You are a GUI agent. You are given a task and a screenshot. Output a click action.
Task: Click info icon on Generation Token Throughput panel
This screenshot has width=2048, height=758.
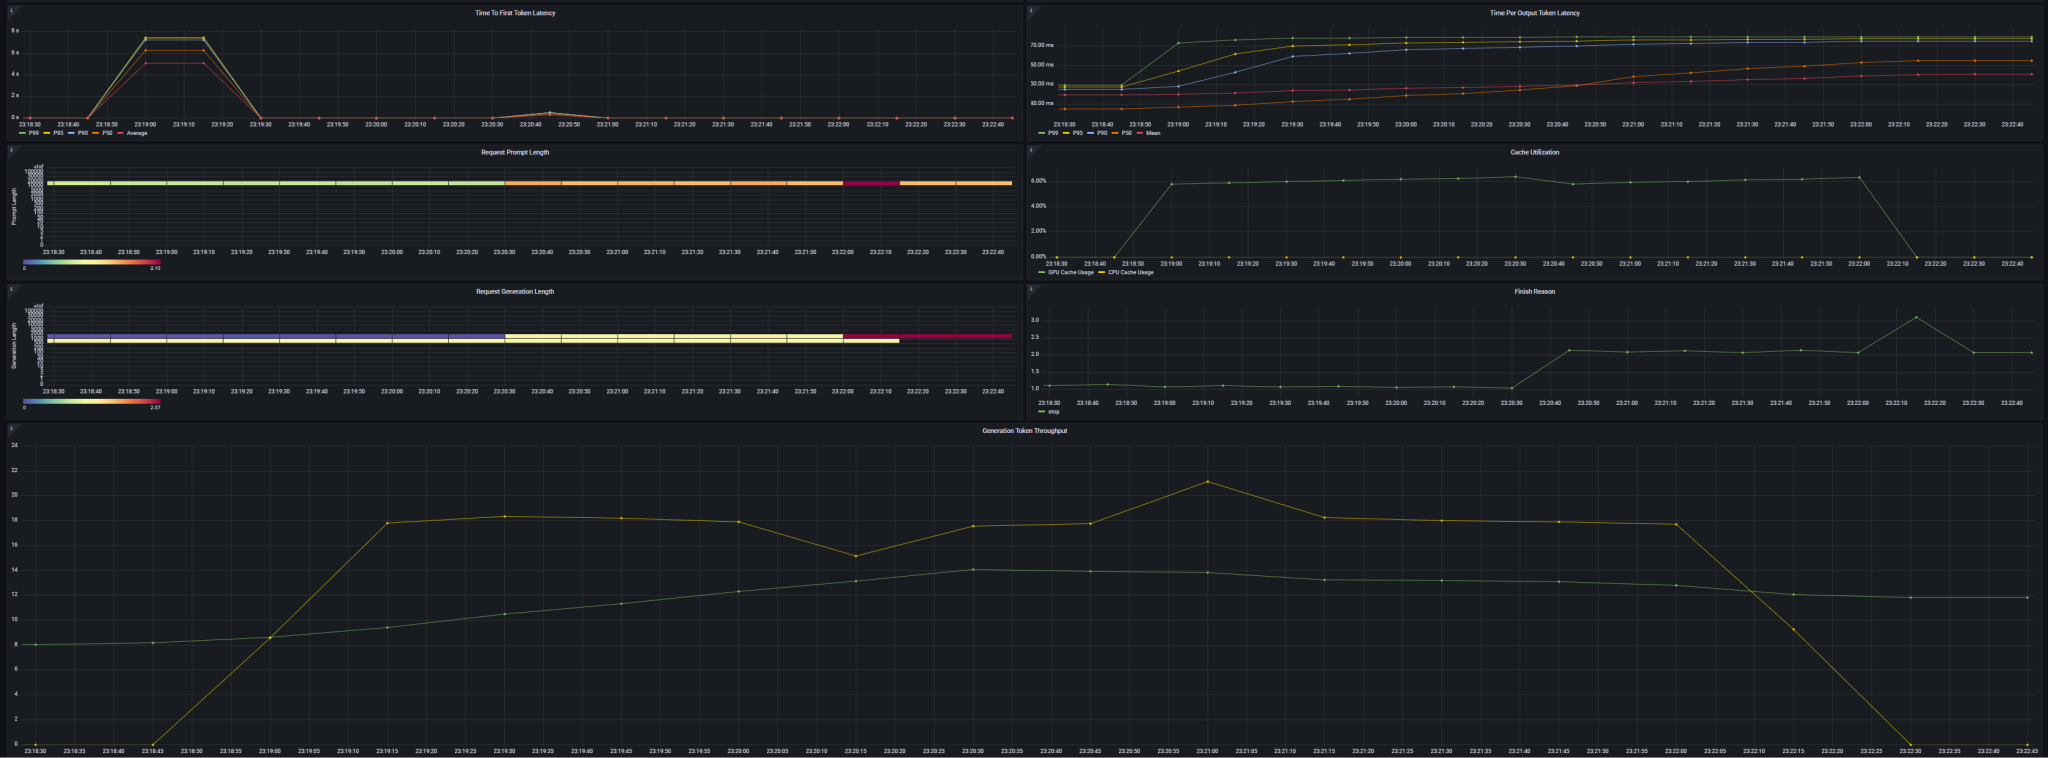(x=9, y=427)
